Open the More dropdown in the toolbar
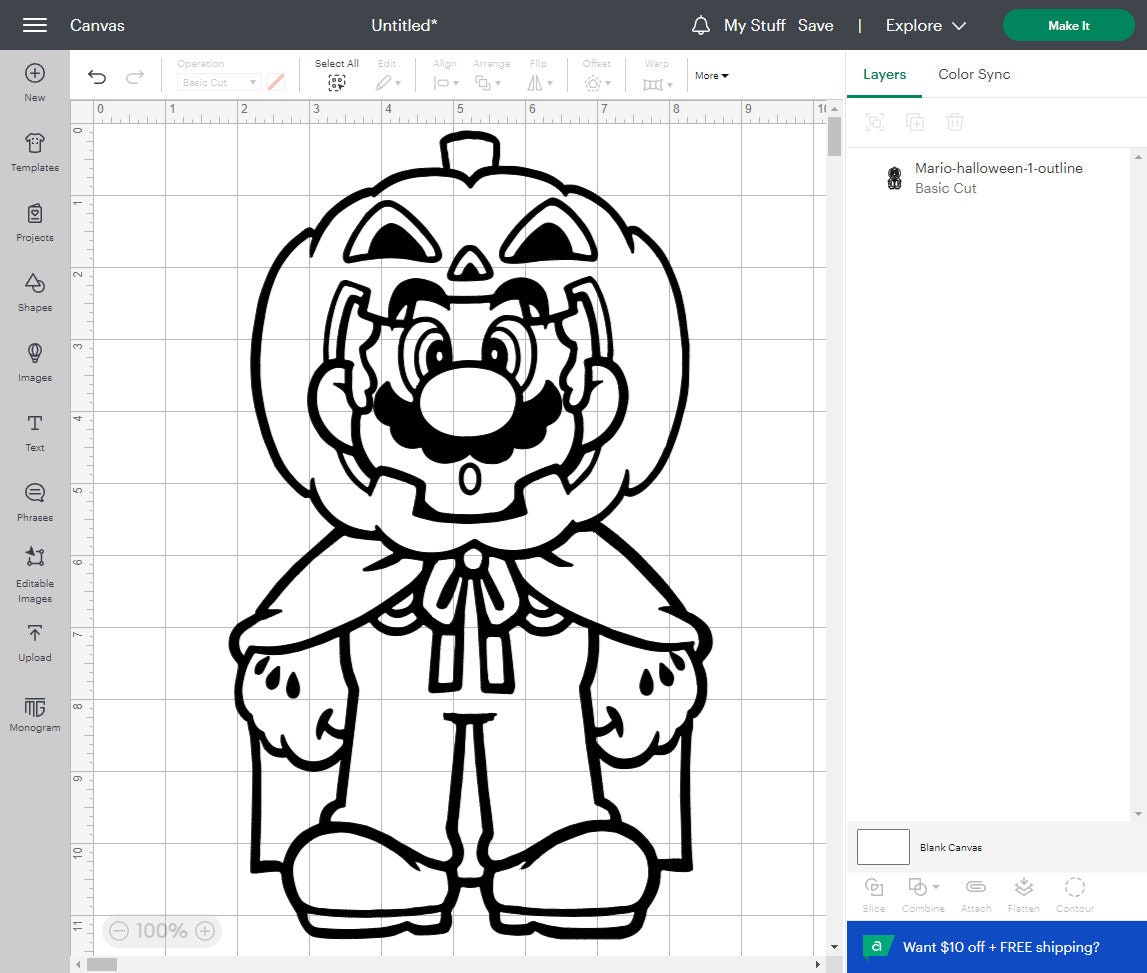 pyautogui.click(x=710, y=75)
